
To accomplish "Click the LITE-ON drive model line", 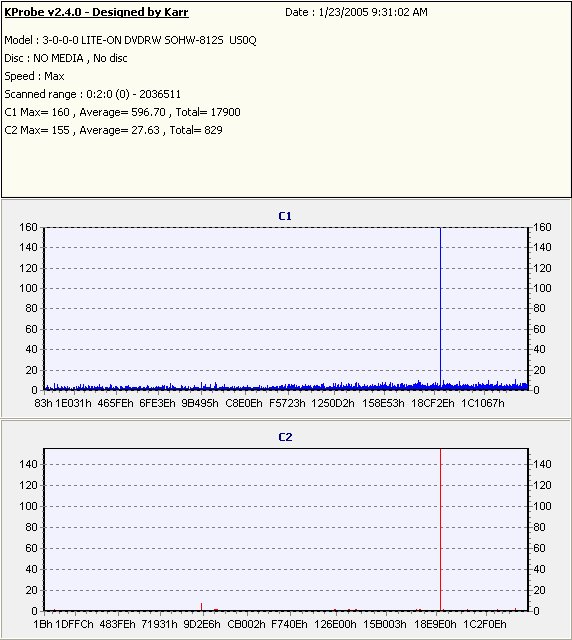I will click(x=130, y=40).
